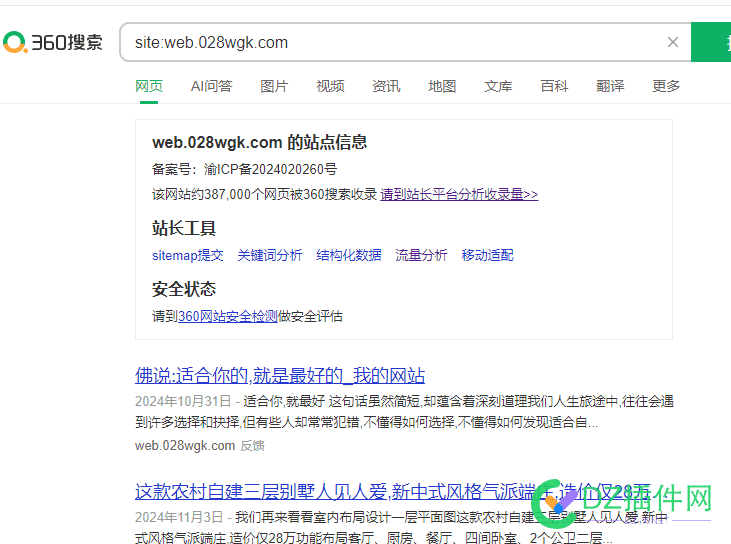Viewport: 731px width, 544px height.
Task: Open the 移动适配 link
Action: click(x=487, y=255)
